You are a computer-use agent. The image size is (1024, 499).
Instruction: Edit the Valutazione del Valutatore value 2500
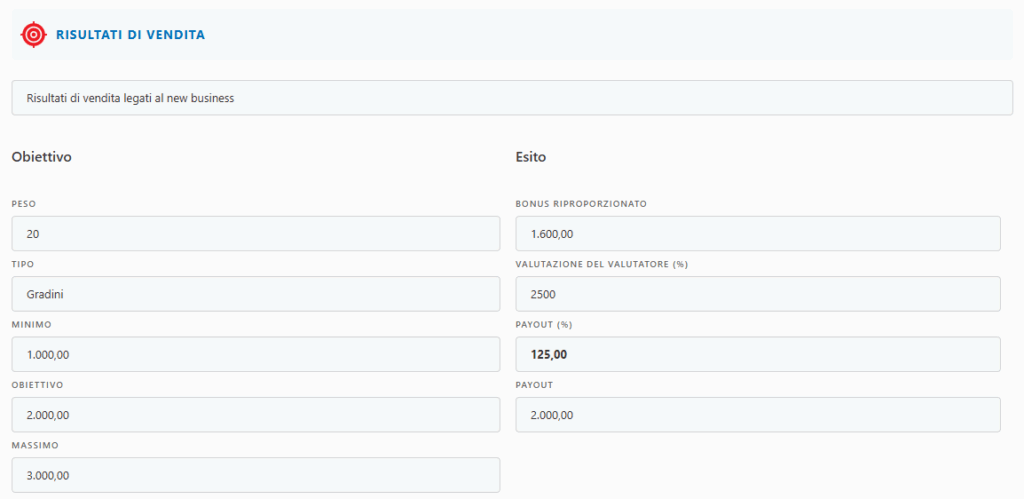757,294
